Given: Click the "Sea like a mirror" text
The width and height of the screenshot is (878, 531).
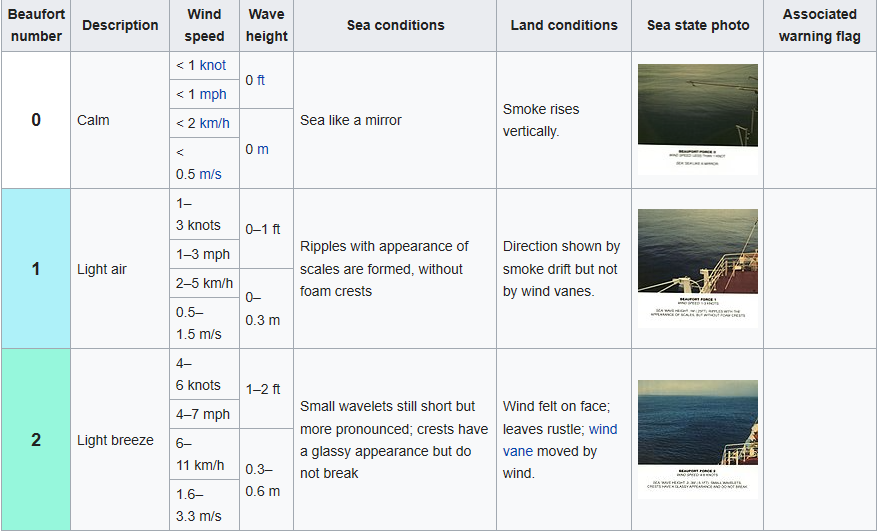Looking at the screenshot, I should 351,120.
